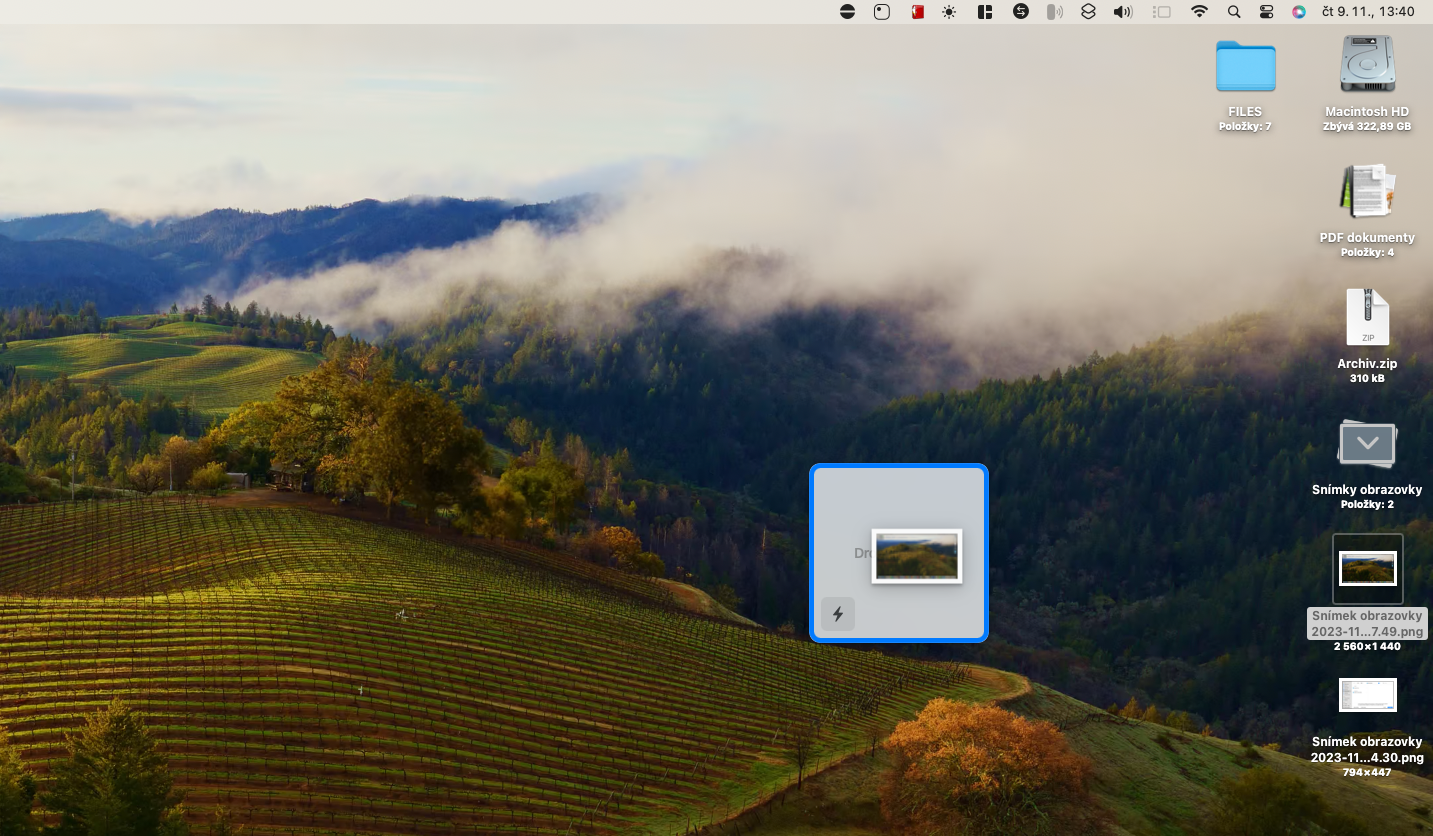Click the Macintosh HD name label
1433x836 pixels.
tap(1367, 112)
